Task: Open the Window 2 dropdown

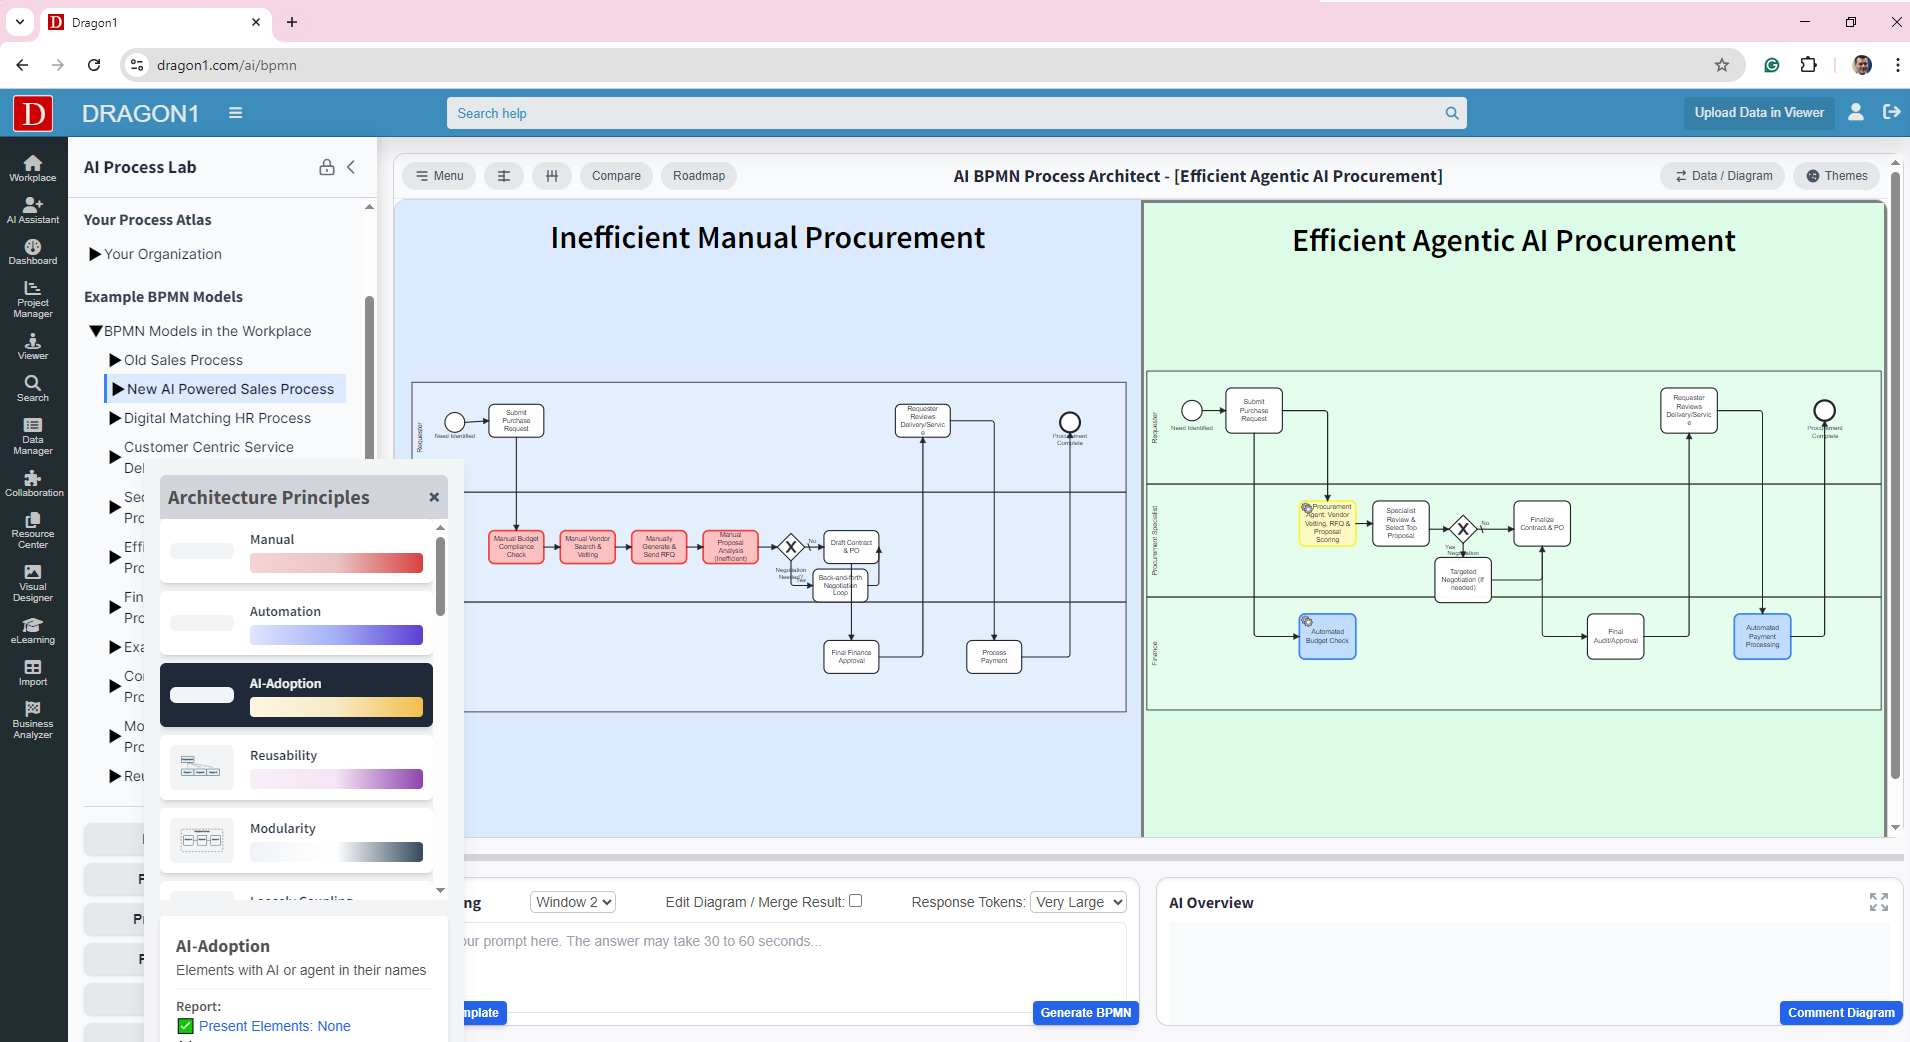Action: coord(573,902)
